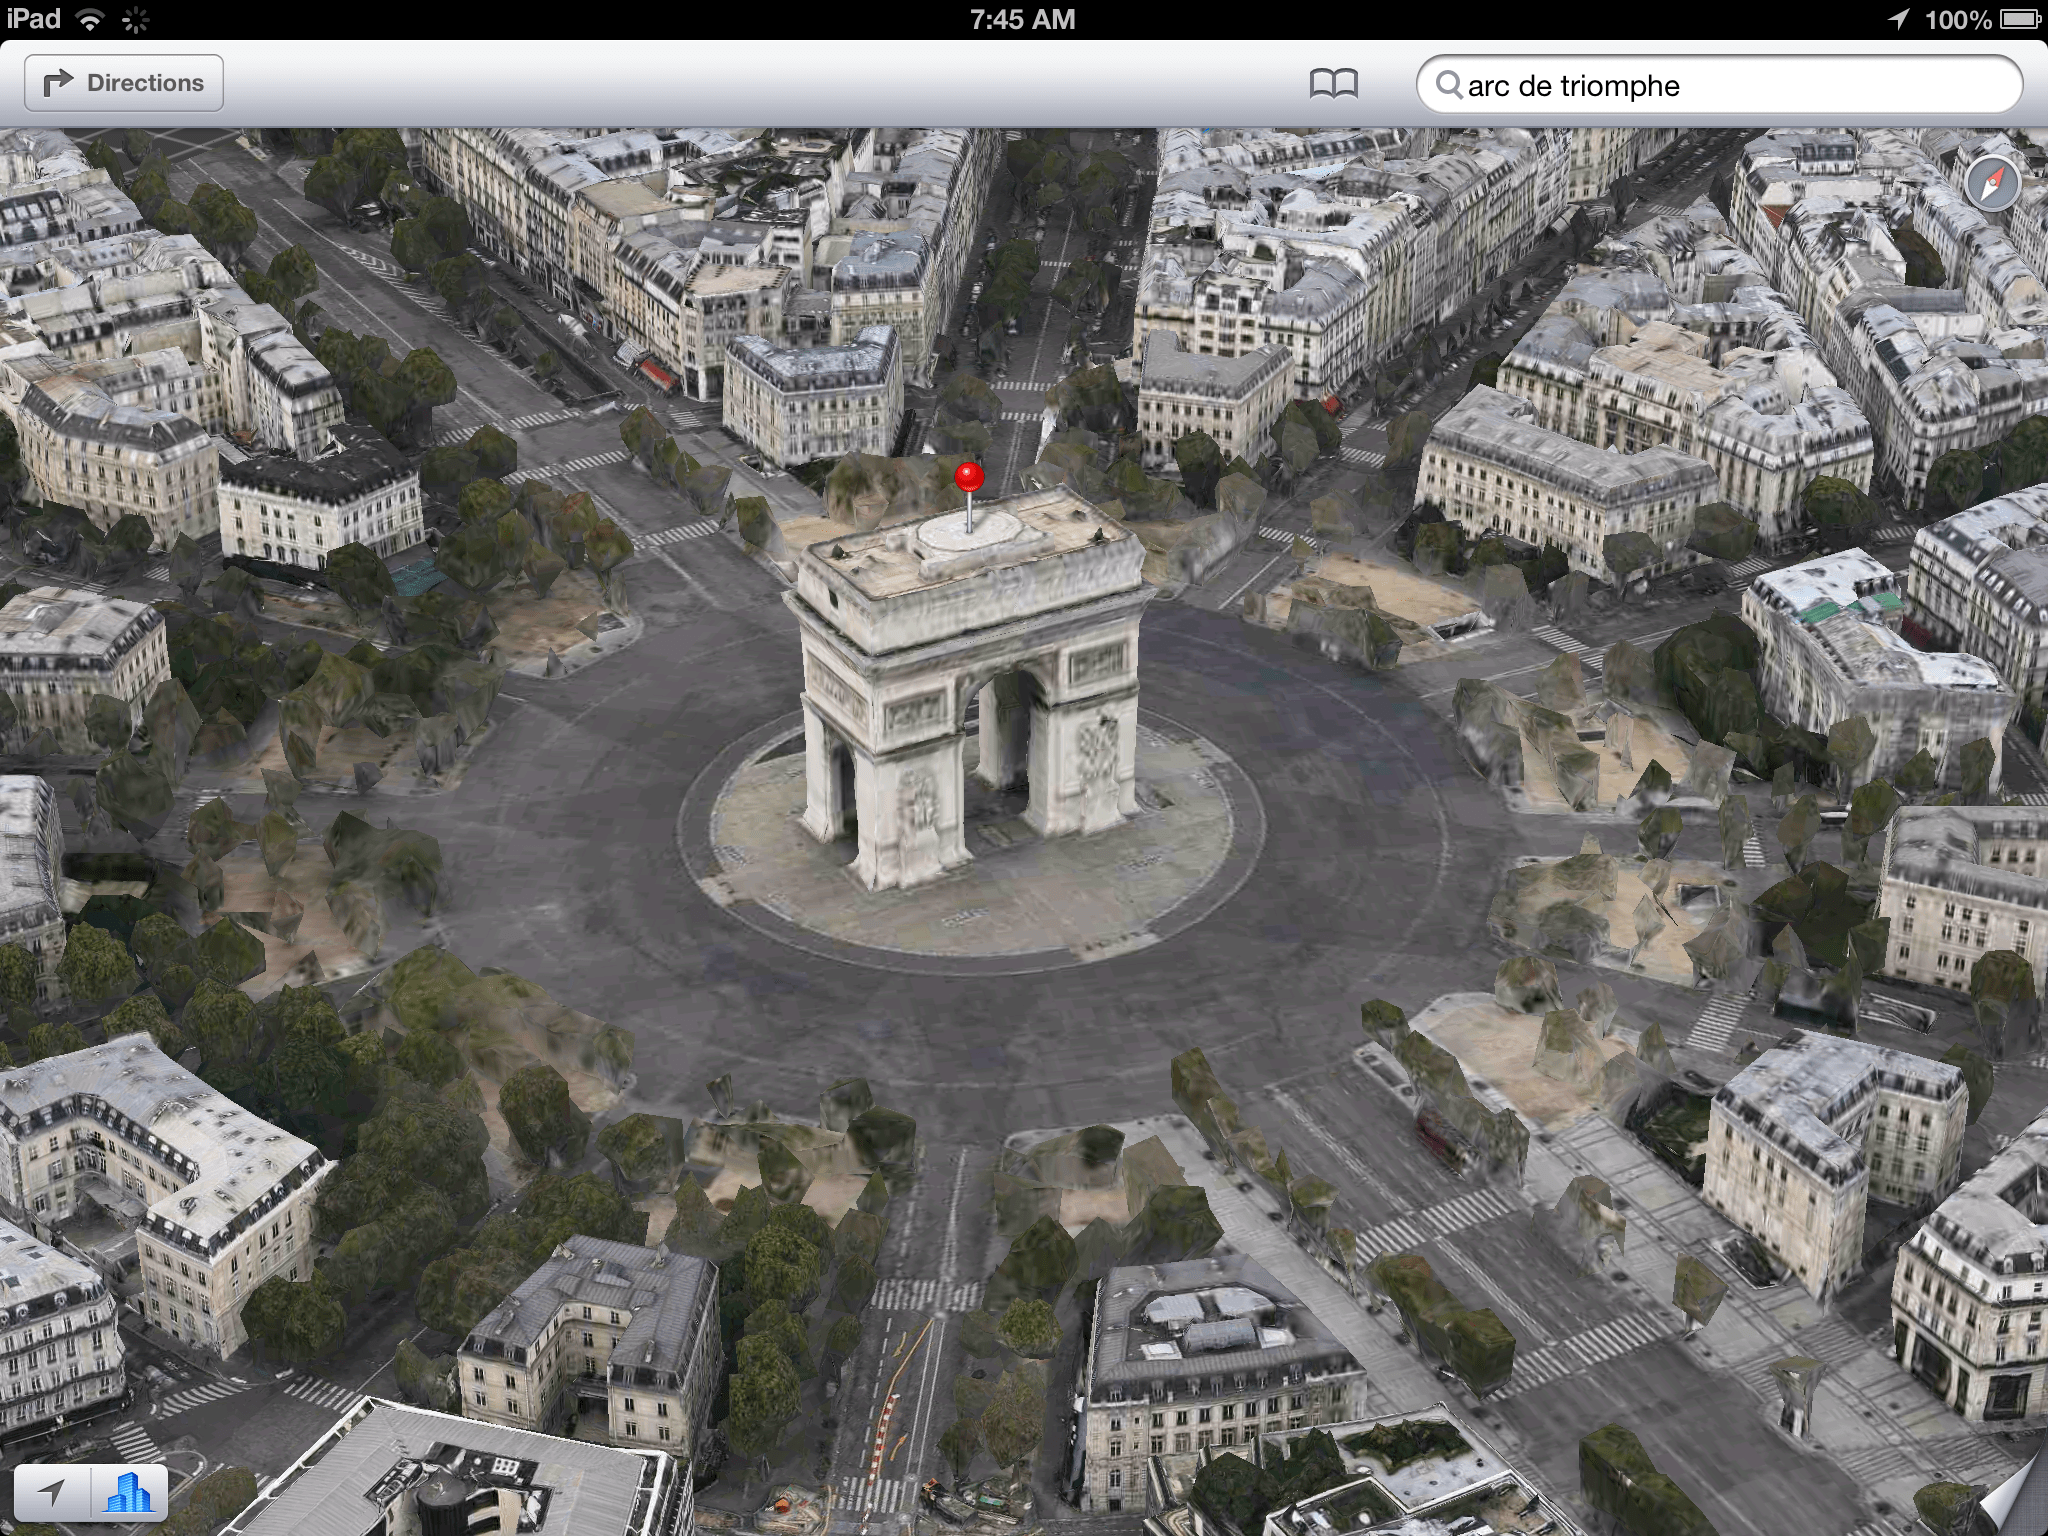Enable tracking of your current location
This screenshot has height=1536, width=2048.
49,1490
